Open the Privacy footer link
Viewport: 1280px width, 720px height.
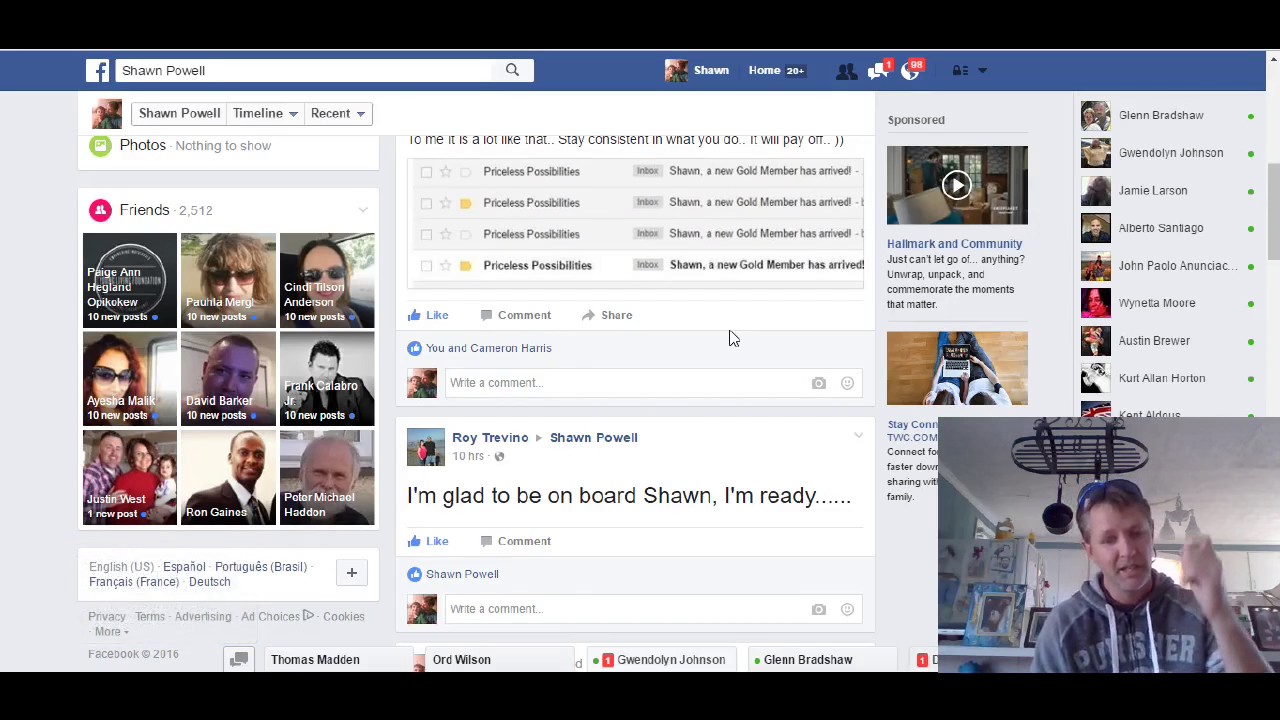pos(107,617)
